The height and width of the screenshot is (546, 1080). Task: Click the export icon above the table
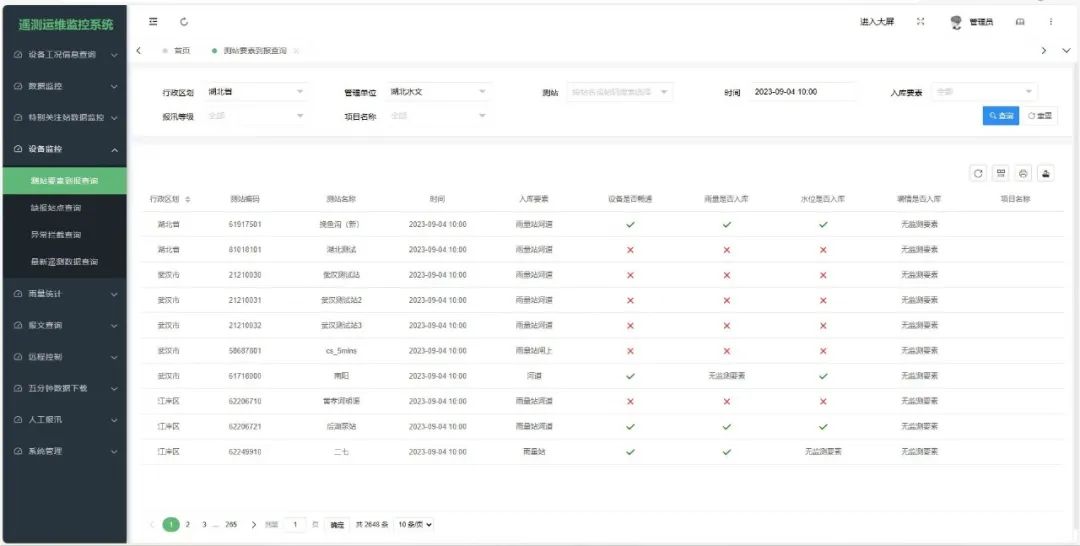[1046, 173]
